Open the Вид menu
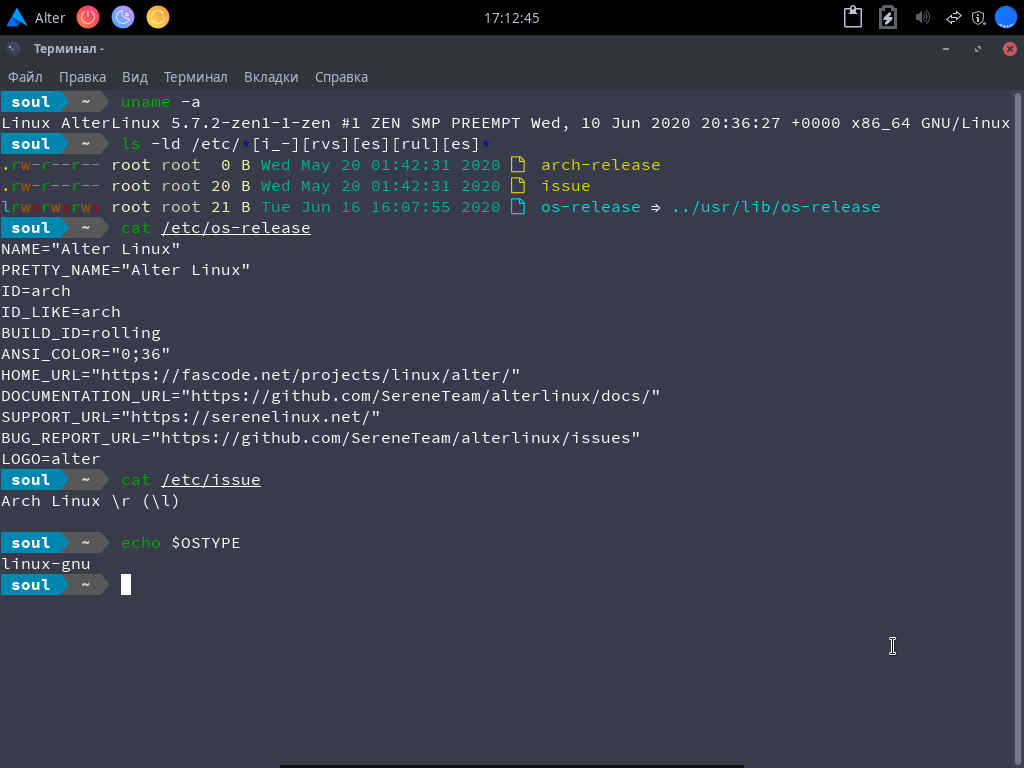1024x768 pixels. (x=135, y=77)
